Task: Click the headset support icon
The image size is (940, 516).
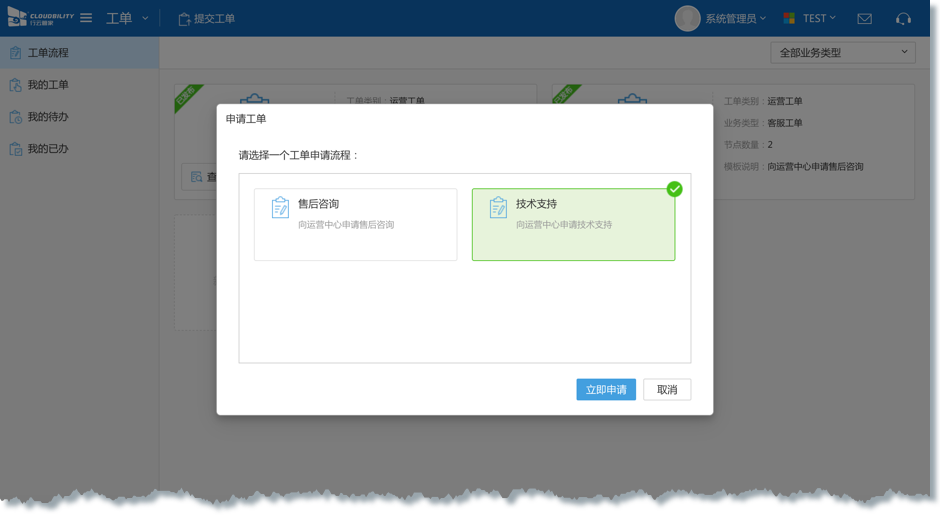Action: 903,19
